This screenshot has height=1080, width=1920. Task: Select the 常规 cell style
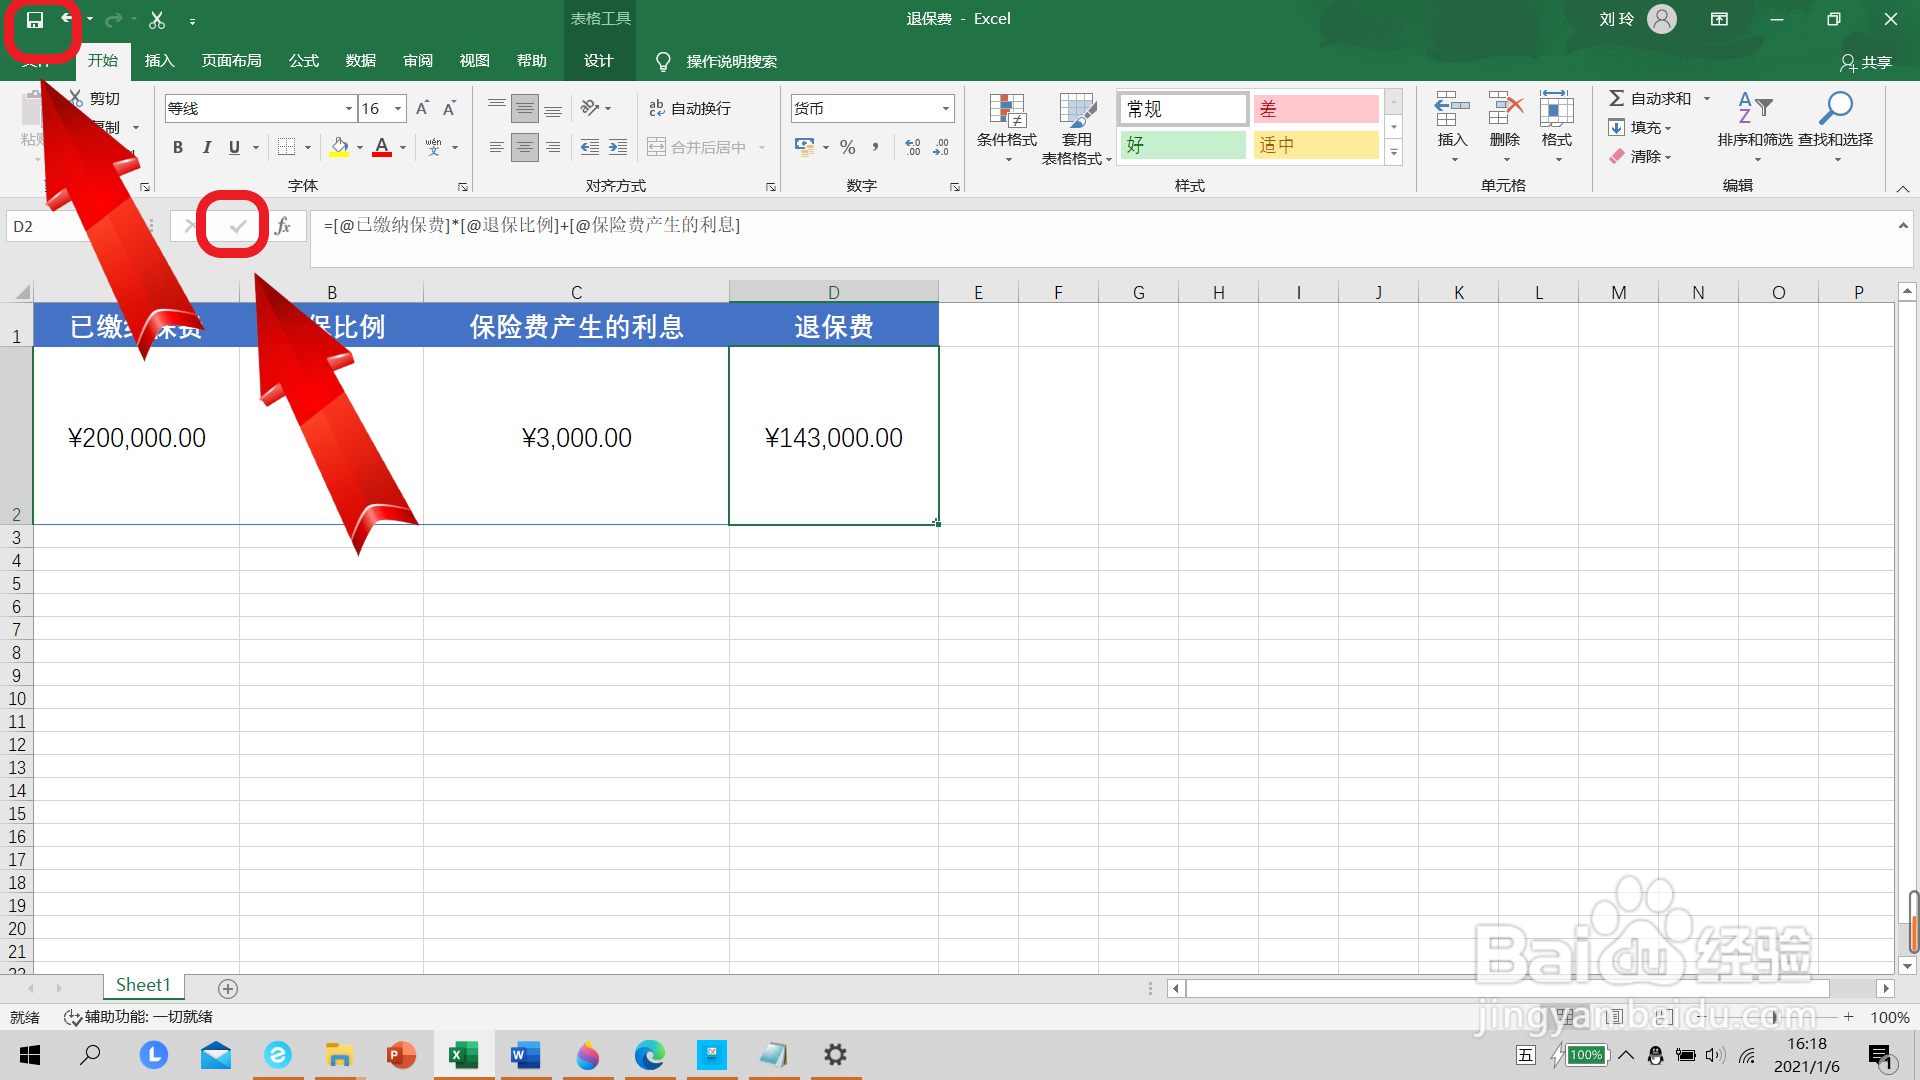click(x=1183, y=109)
